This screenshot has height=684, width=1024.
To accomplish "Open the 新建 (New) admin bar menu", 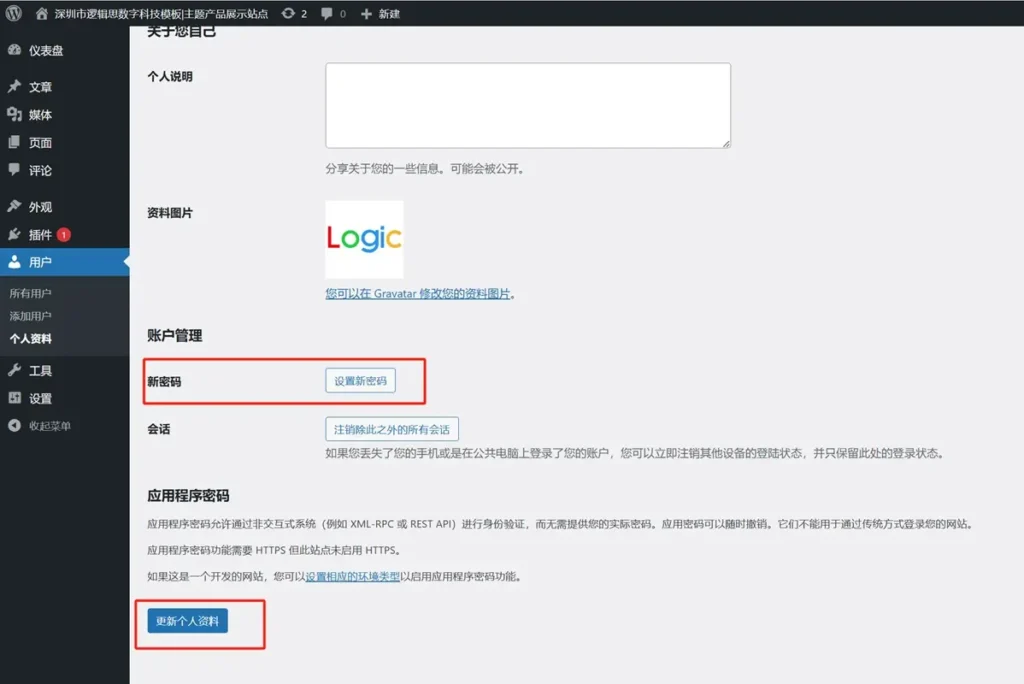I will [380, 14].
